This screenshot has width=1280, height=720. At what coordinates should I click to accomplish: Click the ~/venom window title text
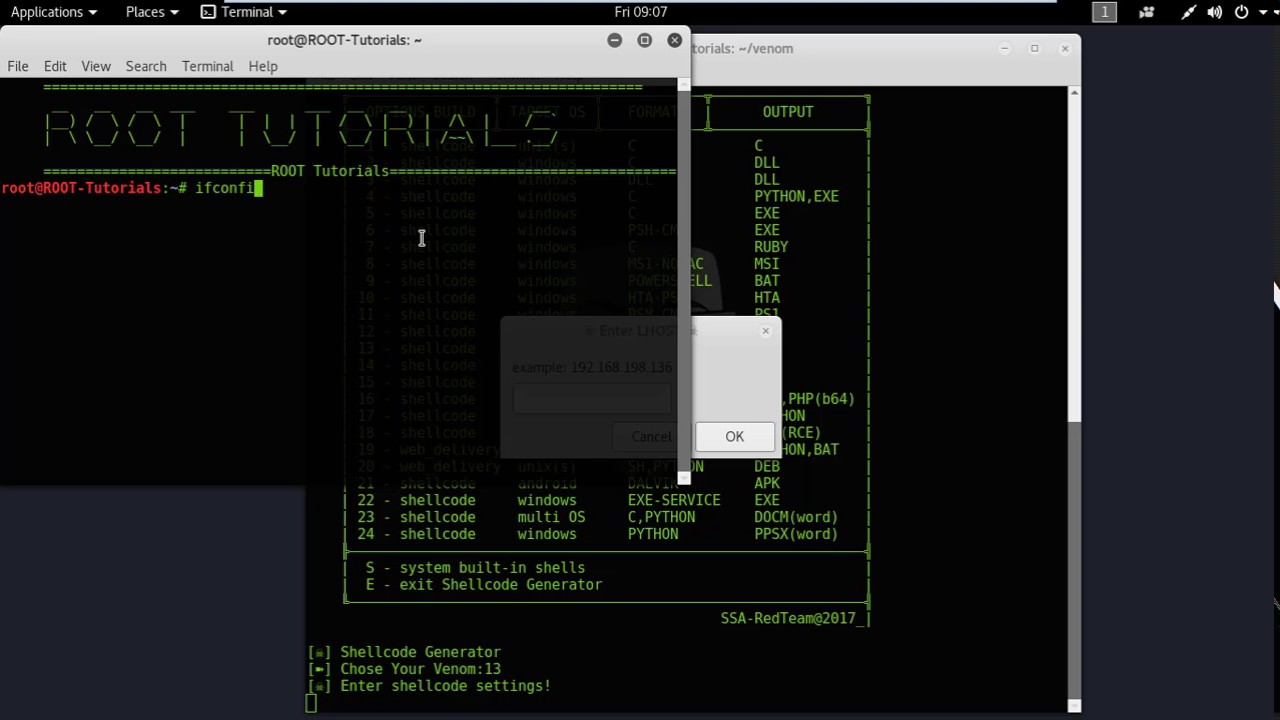click(x=742, y=48)
